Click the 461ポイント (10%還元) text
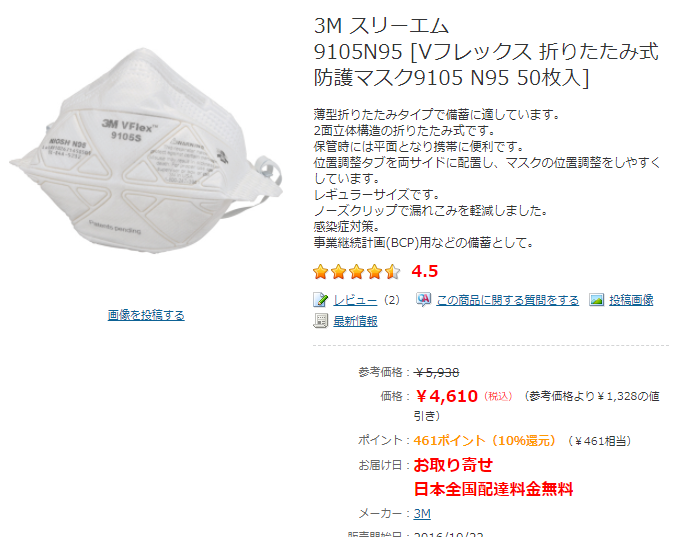This screenshot has height=537, width=685. [x=485, y=440]
